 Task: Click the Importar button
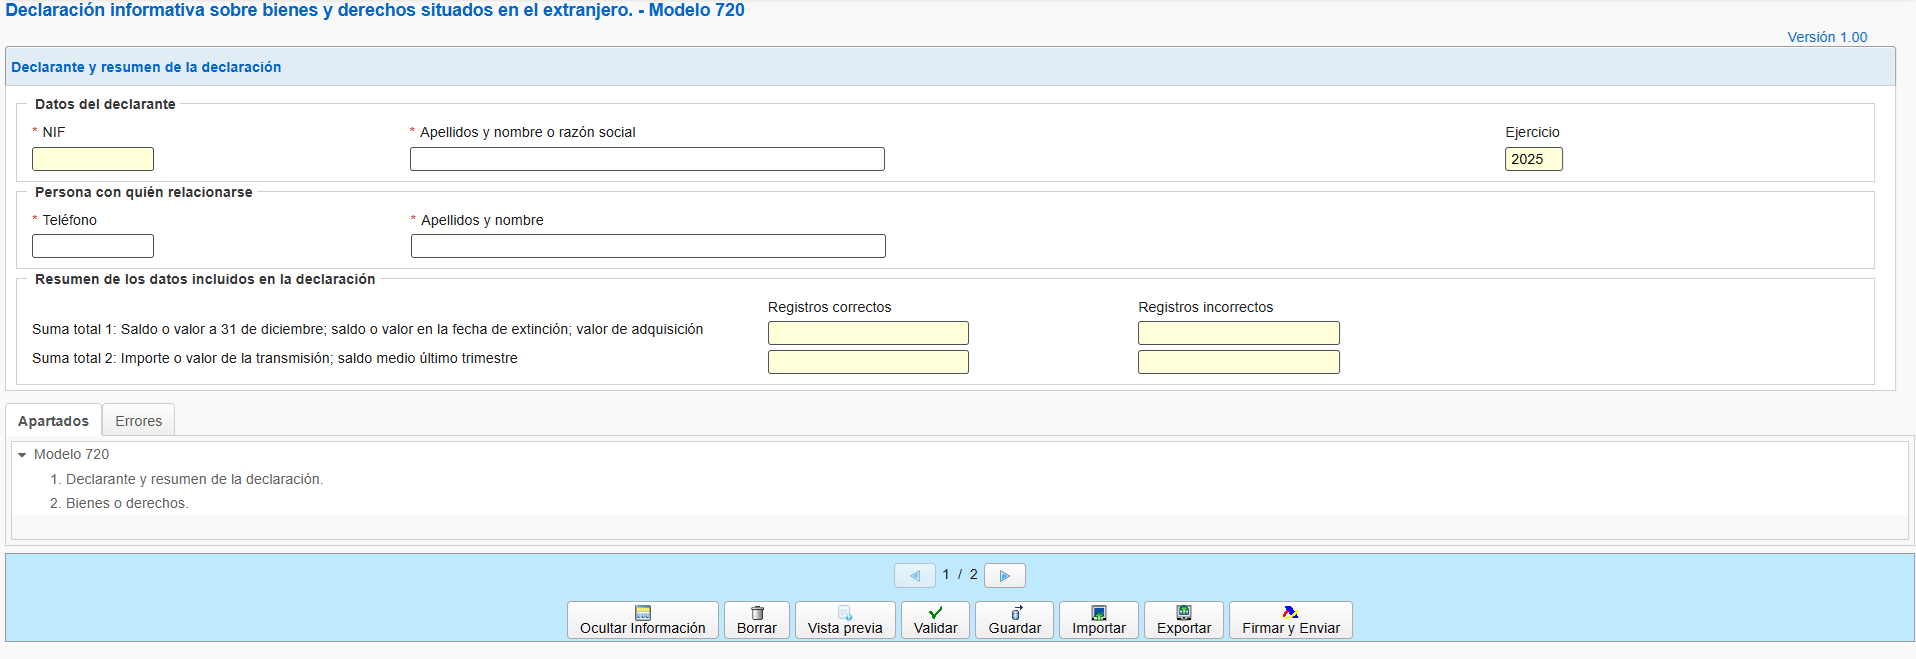coord(1099,620)
